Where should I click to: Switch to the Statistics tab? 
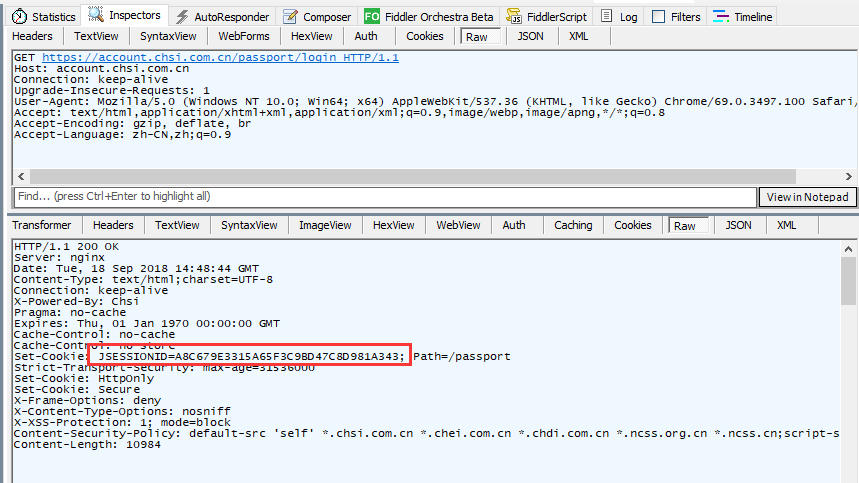[x=43, y=16]
